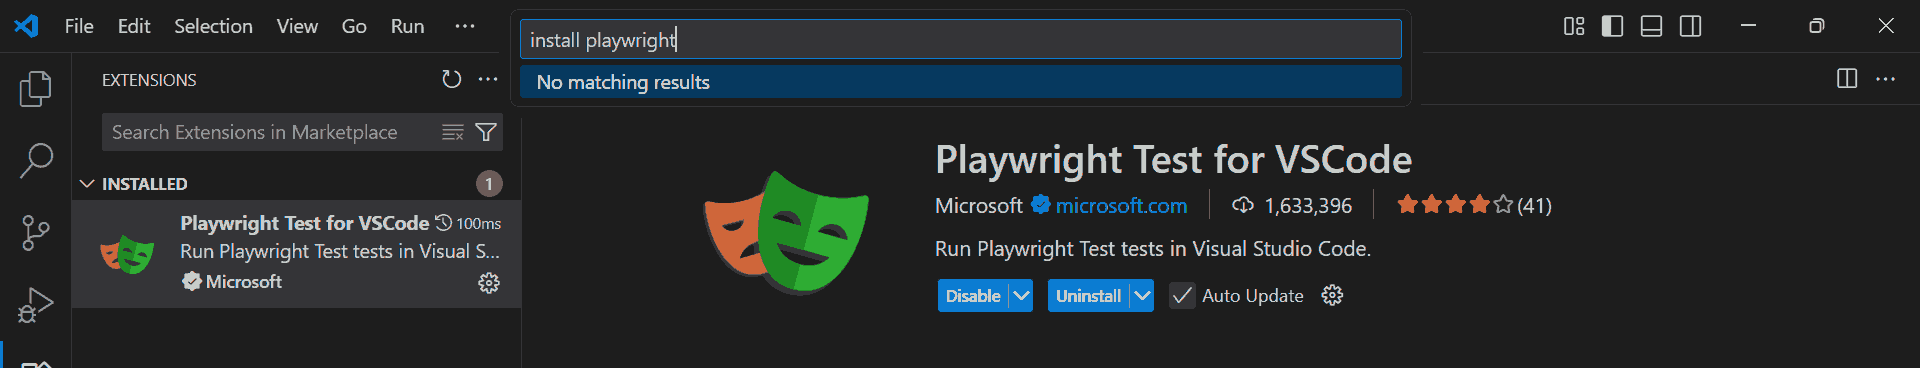
Task: Open the Uninstall button dropdown arrow
Action: pyautogui.click(x=1142, y=295)
